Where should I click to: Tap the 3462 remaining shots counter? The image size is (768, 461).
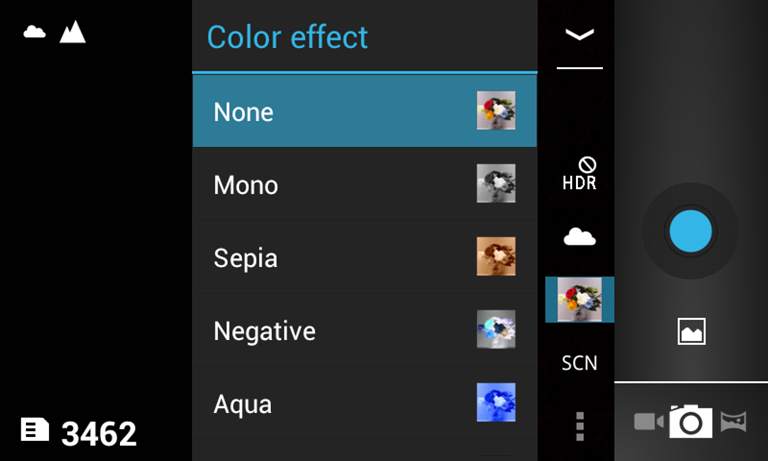(x=98, y=434)
